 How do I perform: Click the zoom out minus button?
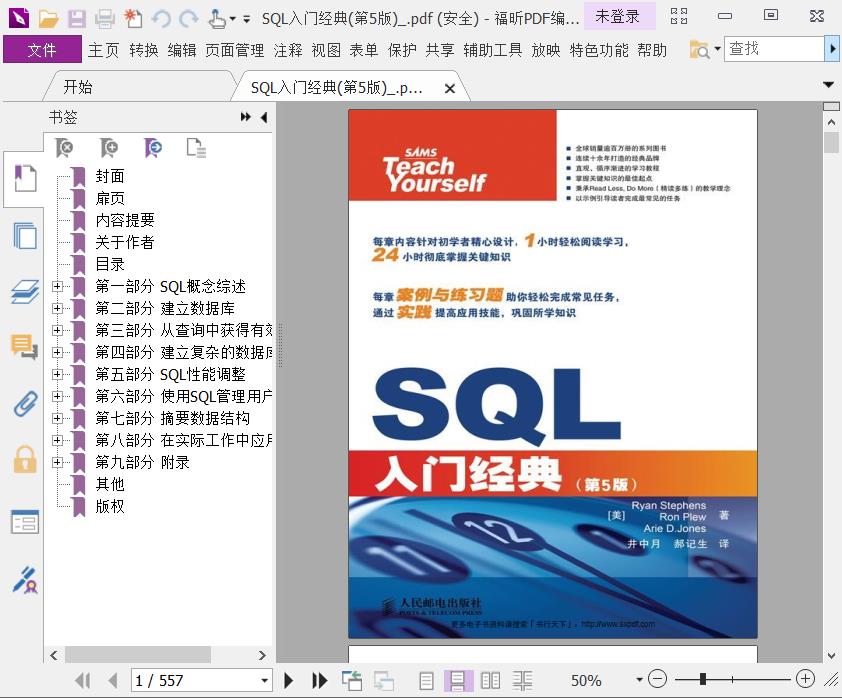pos(657,679)
